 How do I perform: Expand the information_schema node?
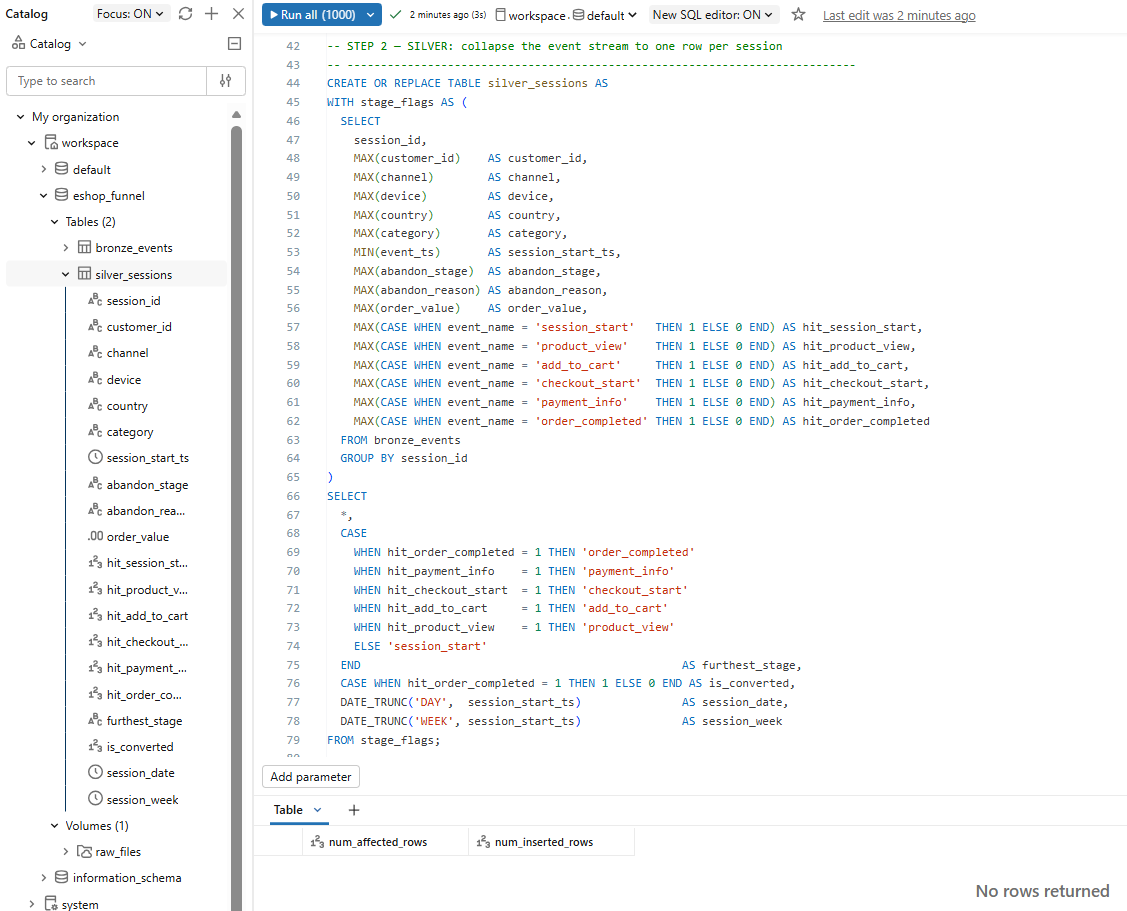click(x=43, y=878)
